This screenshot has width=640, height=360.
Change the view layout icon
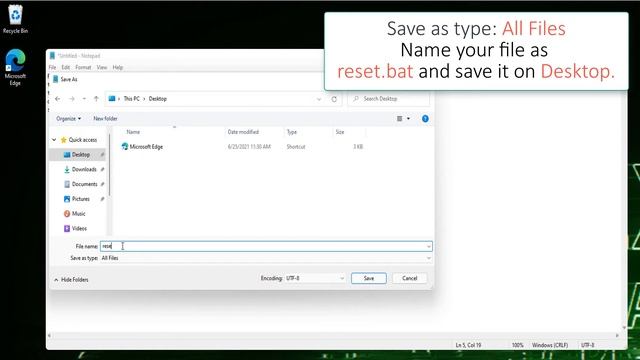pyautogui.click(x=400, y=118)
